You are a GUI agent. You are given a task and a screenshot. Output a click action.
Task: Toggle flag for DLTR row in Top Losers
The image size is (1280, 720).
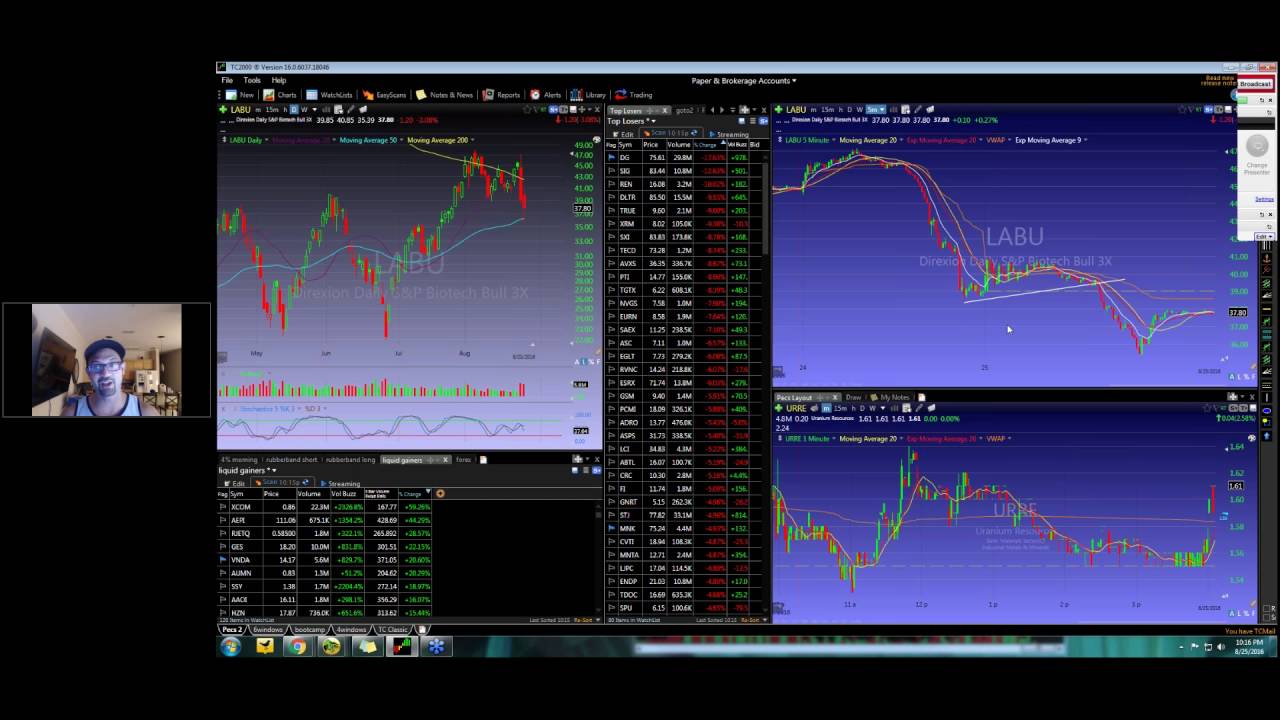[x=612, y=197]
